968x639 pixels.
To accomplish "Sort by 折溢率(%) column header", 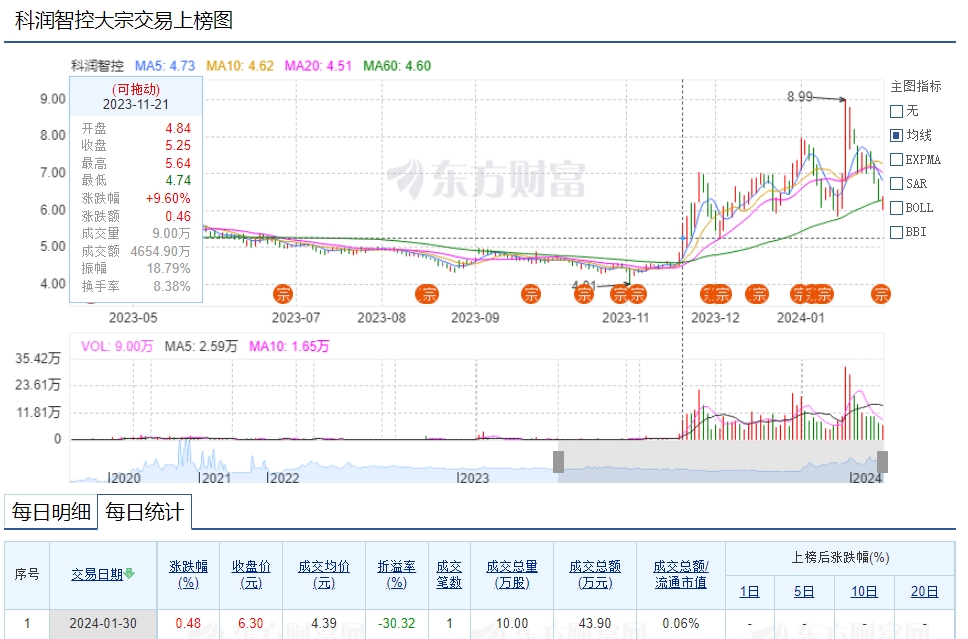I will click(396, 574).
